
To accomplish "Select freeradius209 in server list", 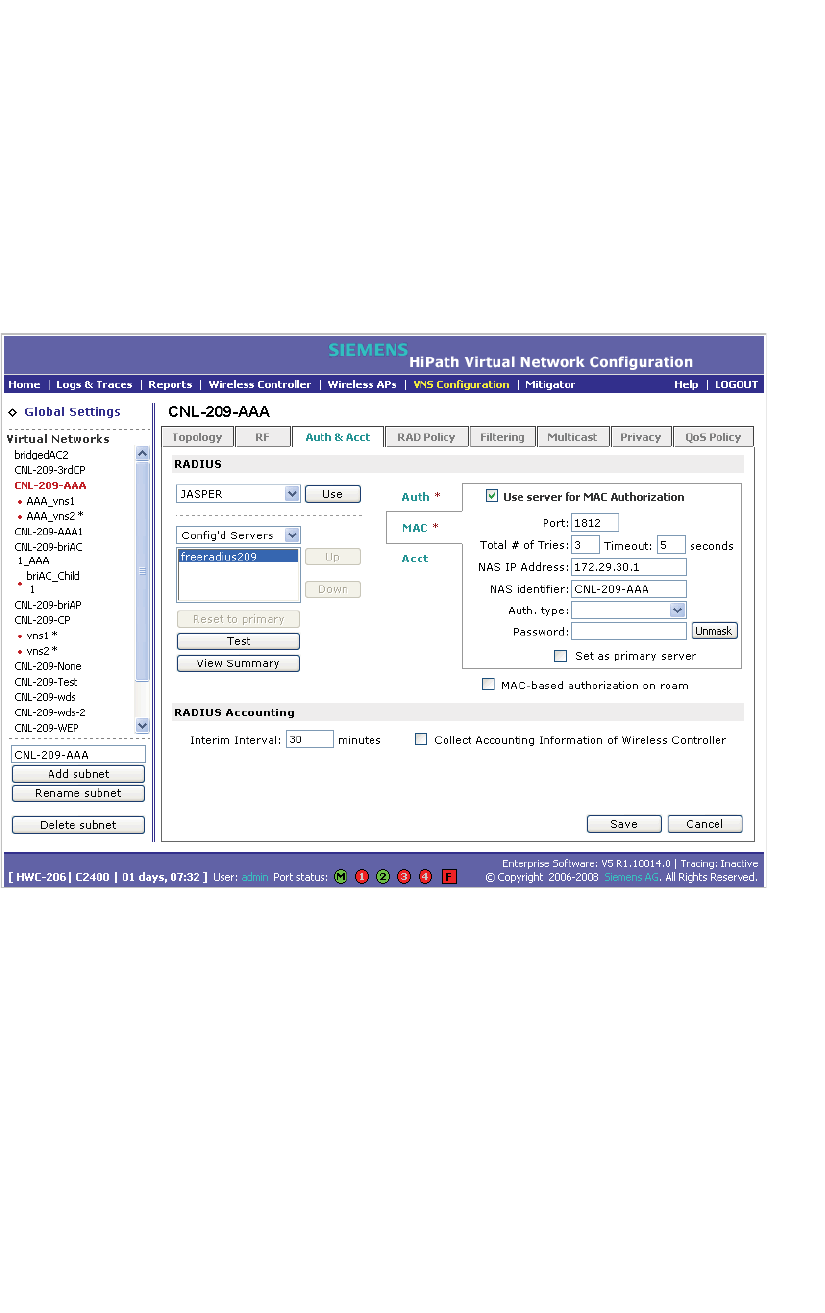I will (238, 556).
